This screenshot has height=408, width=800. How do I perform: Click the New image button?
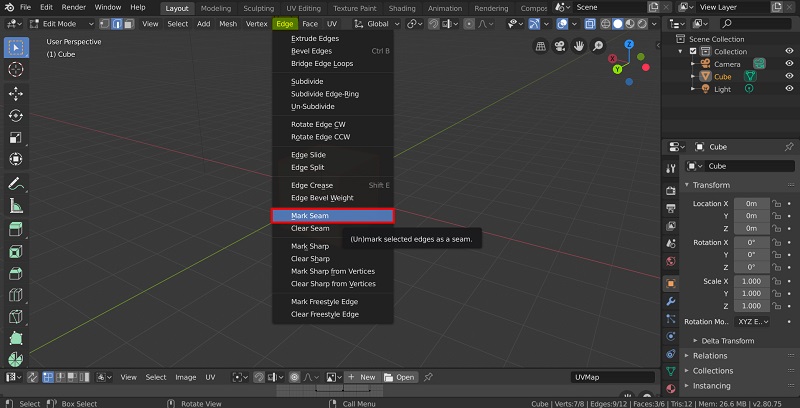pos(362,377)
